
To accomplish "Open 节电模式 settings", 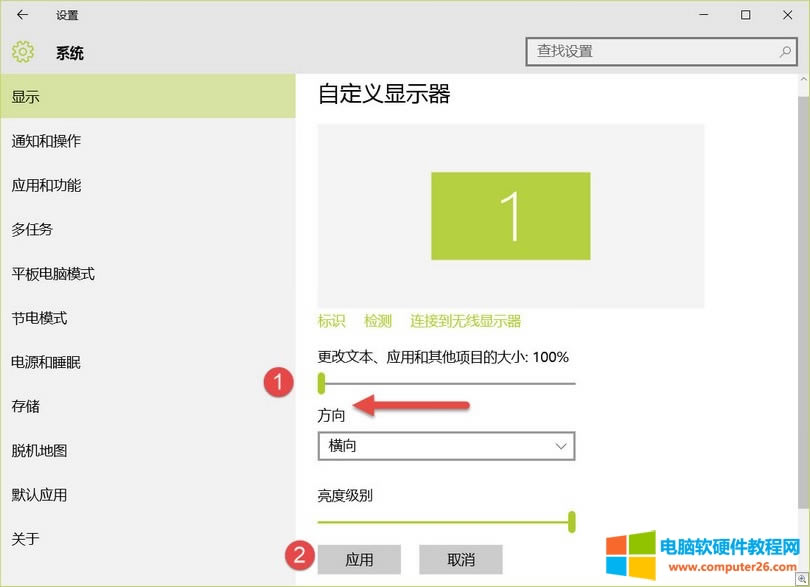I will (148, 318).
